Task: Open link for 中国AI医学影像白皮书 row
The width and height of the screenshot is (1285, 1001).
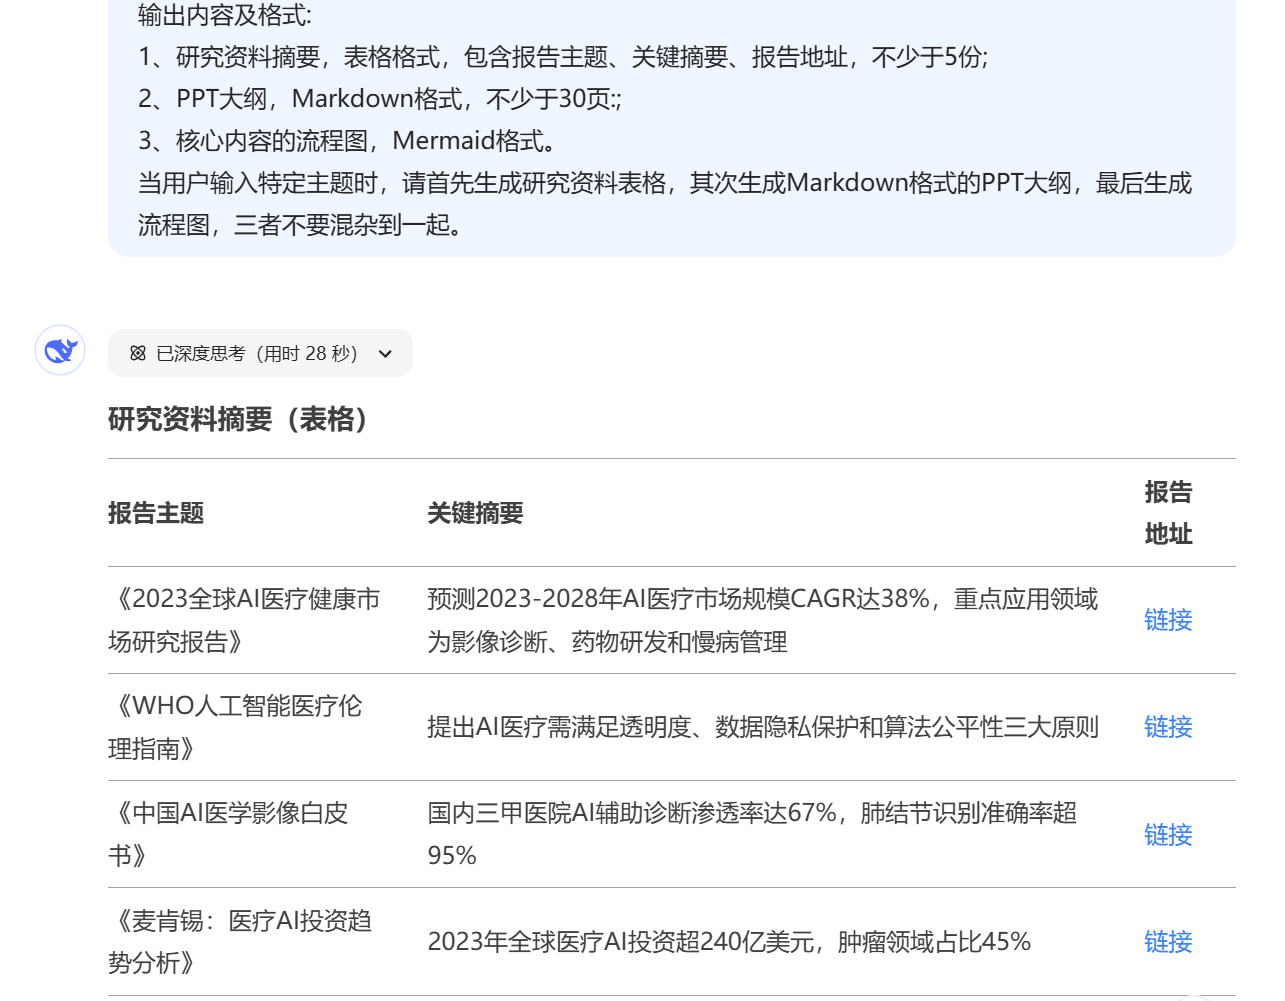Action: (x=1167, y=834)
